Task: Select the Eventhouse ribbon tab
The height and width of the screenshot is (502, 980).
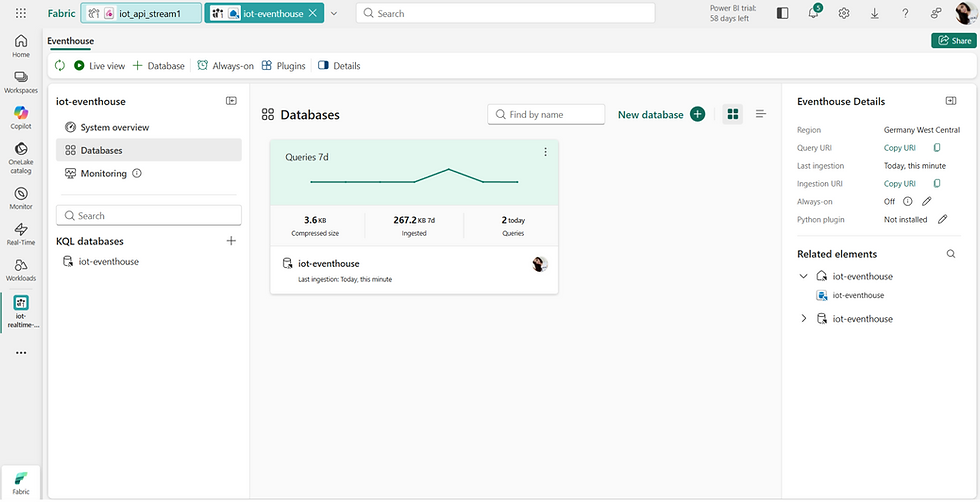Action: 71,41
